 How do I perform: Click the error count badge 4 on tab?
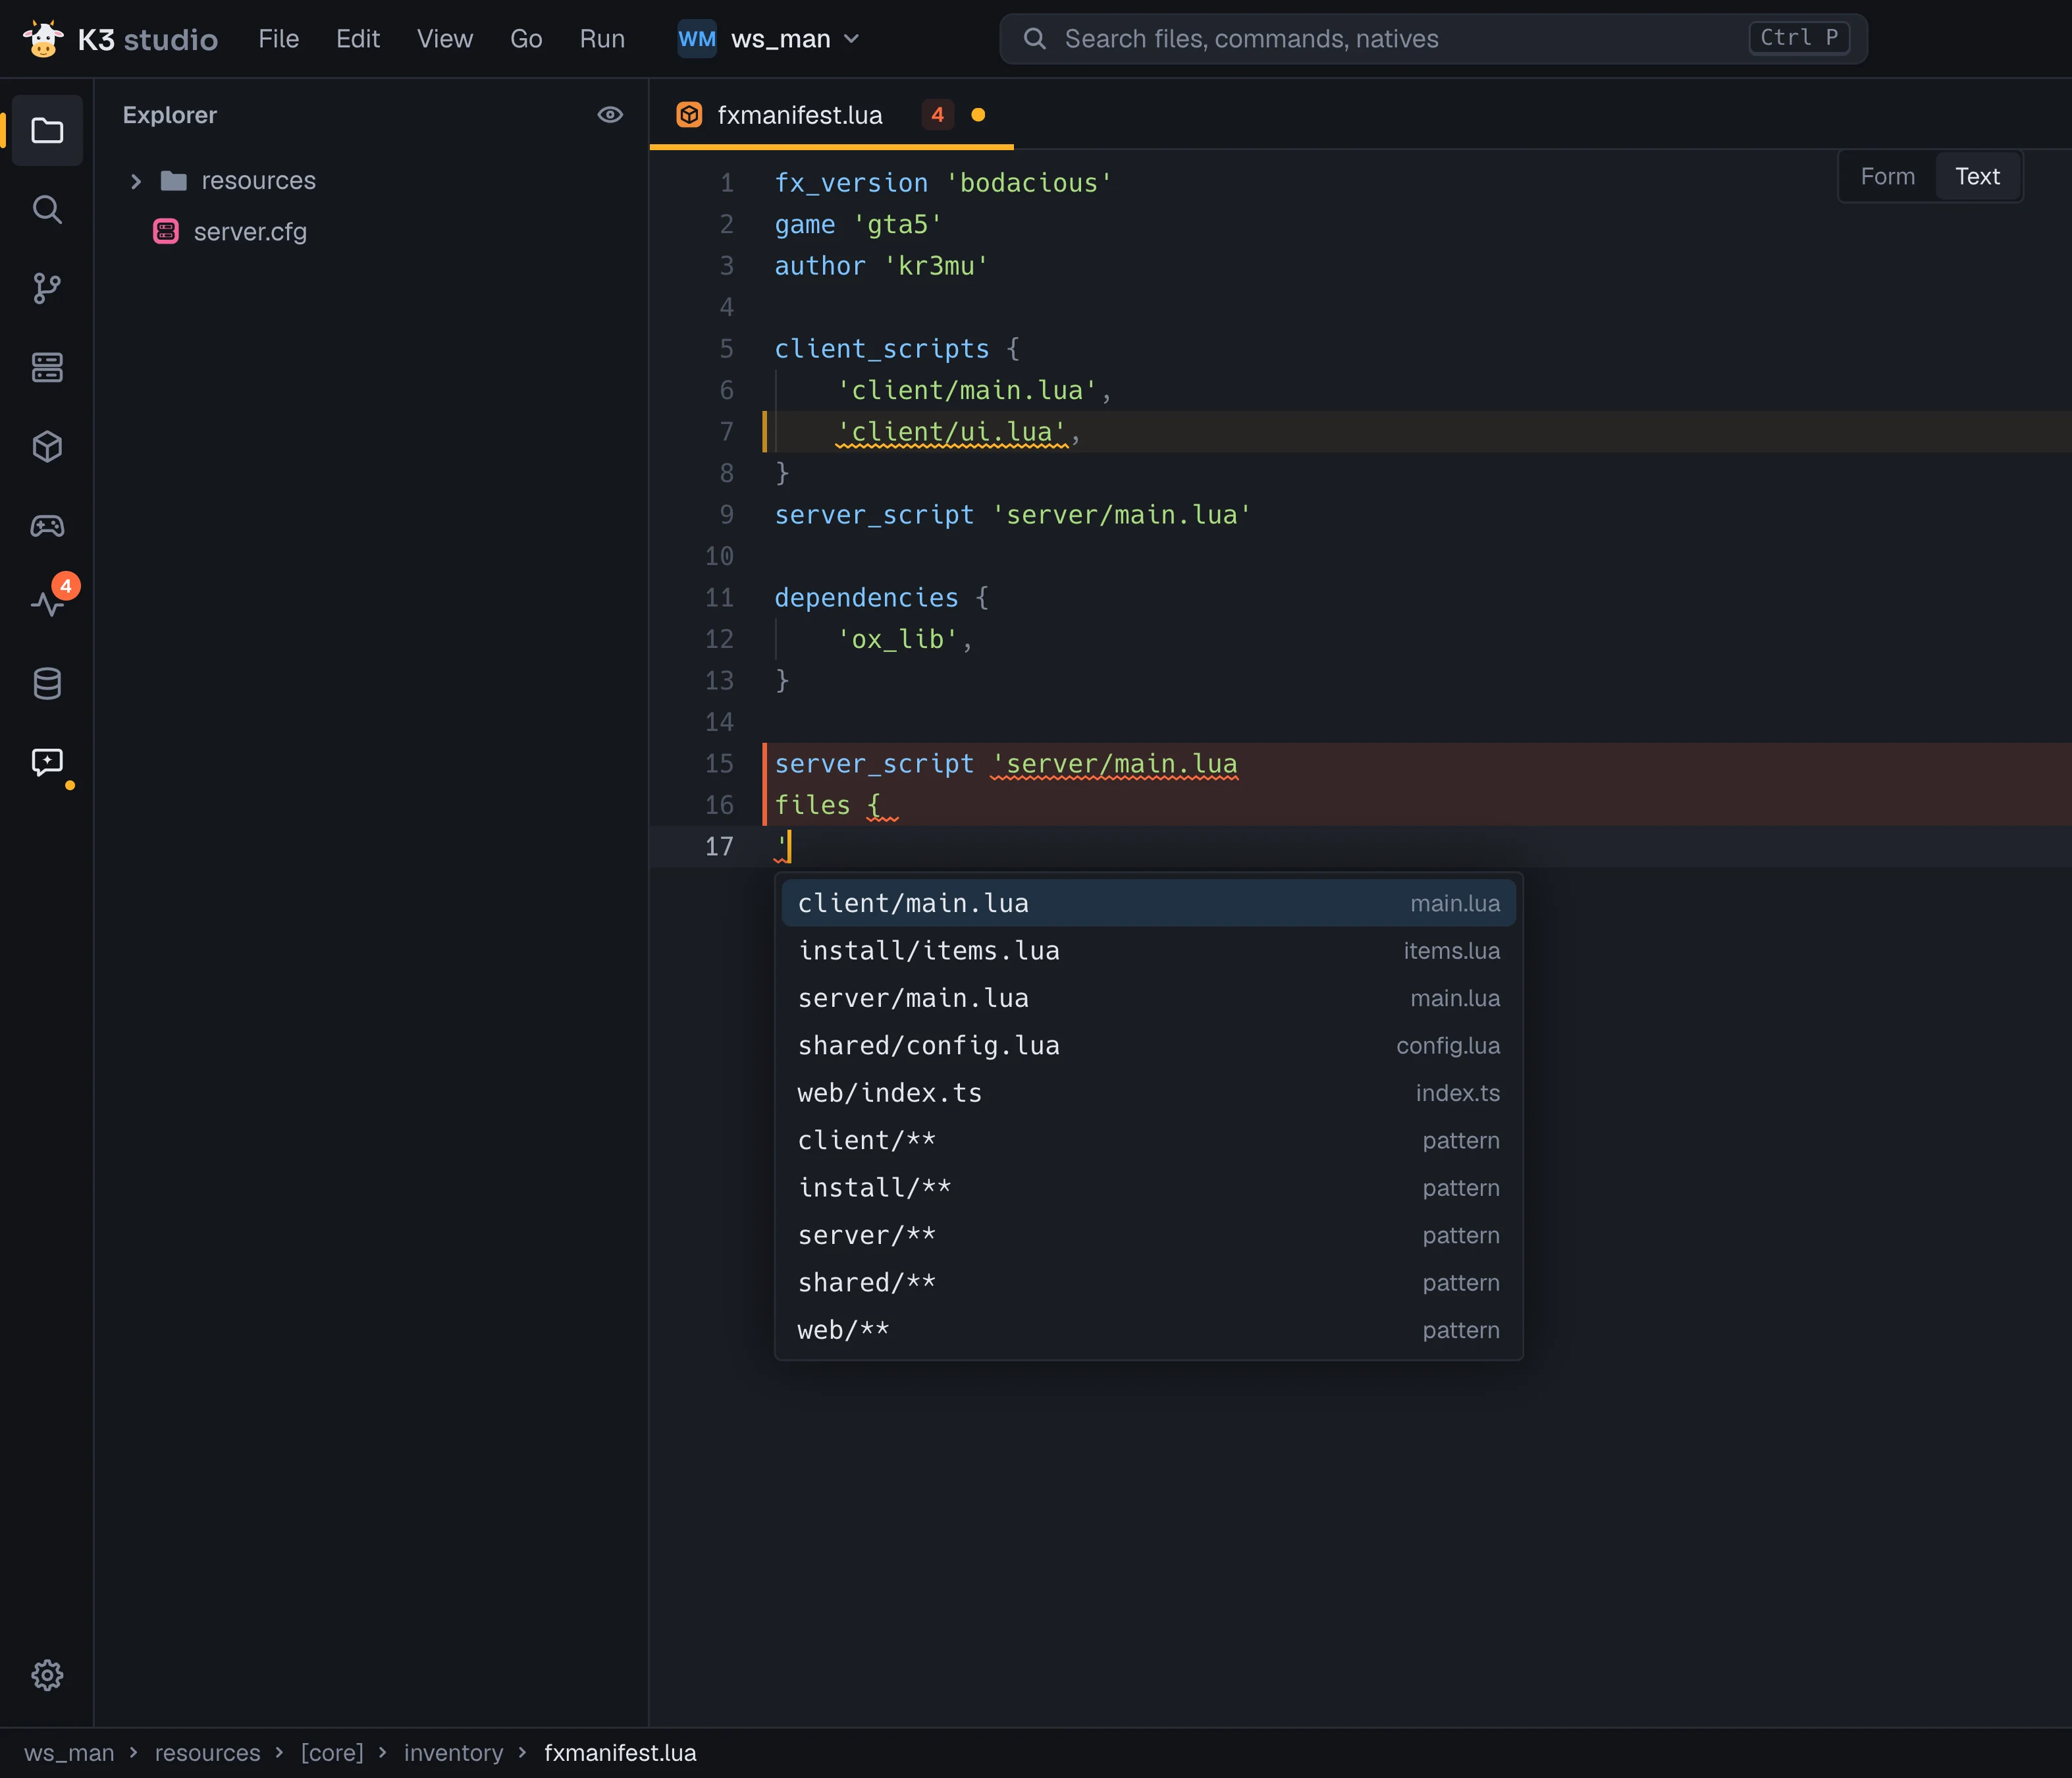click(x=938, y=115)
